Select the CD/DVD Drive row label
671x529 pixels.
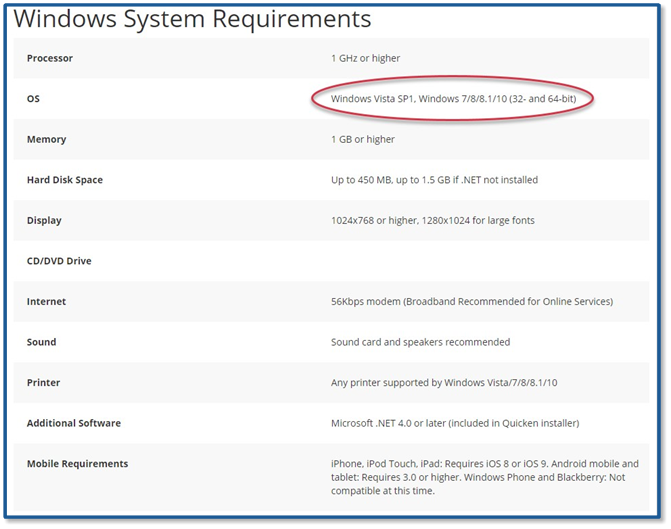pos(59,261)
